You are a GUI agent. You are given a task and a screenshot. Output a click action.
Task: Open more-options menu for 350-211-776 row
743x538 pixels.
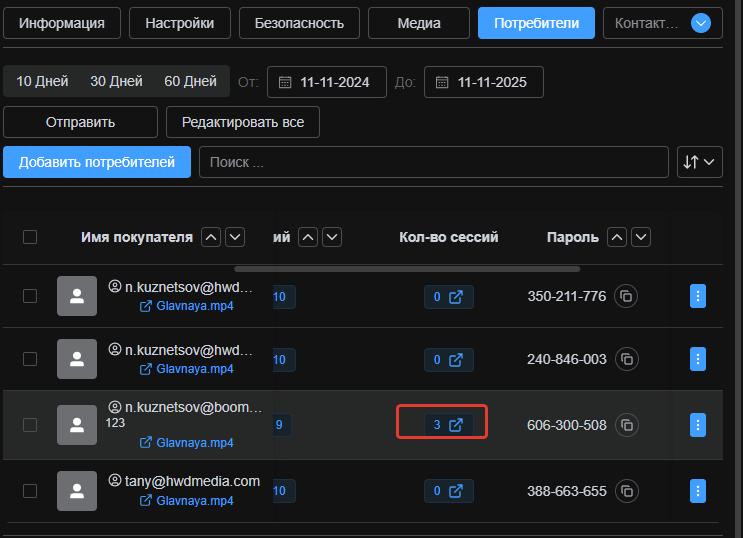(698, 296)
